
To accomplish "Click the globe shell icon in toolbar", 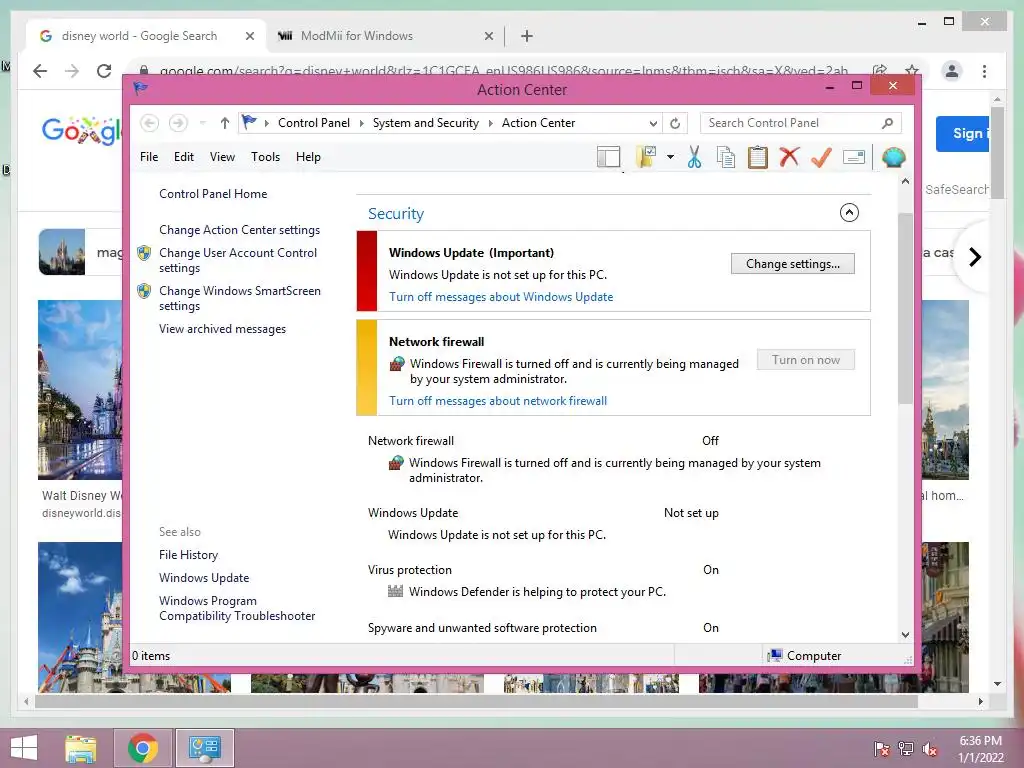I will point(893,157).
